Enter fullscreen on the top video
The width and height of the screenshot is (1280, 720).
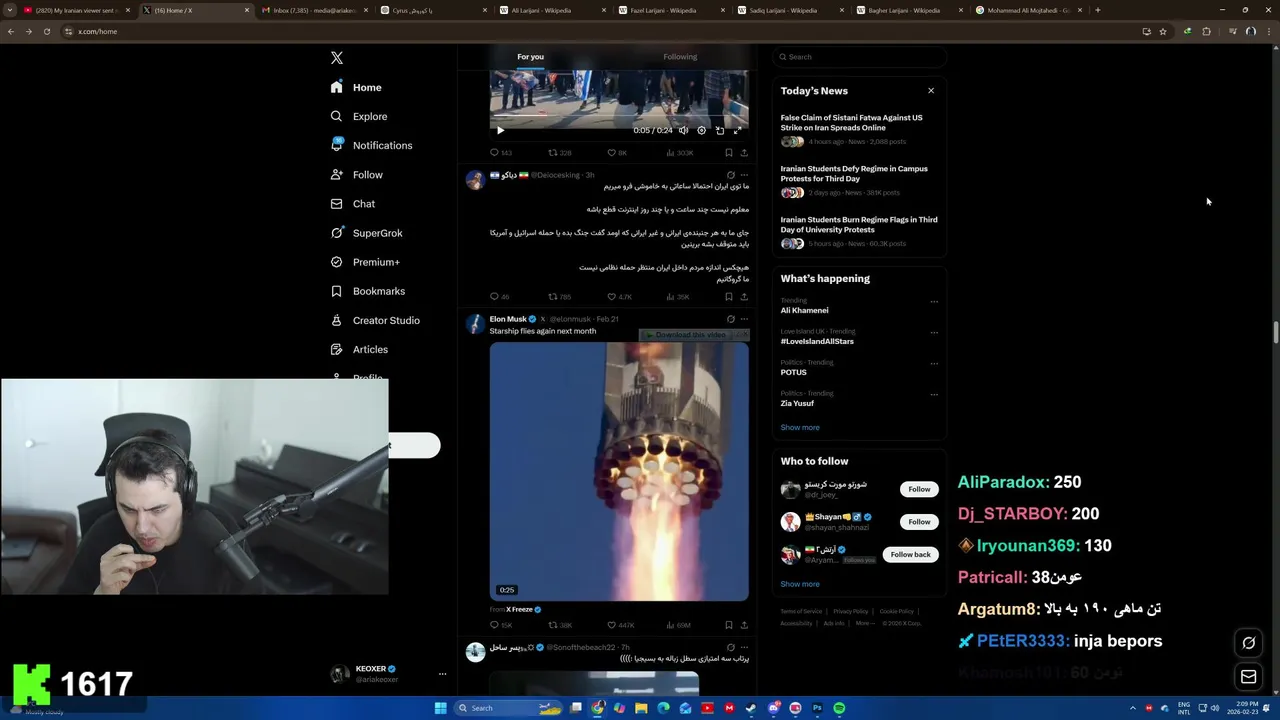coord(737,130)
